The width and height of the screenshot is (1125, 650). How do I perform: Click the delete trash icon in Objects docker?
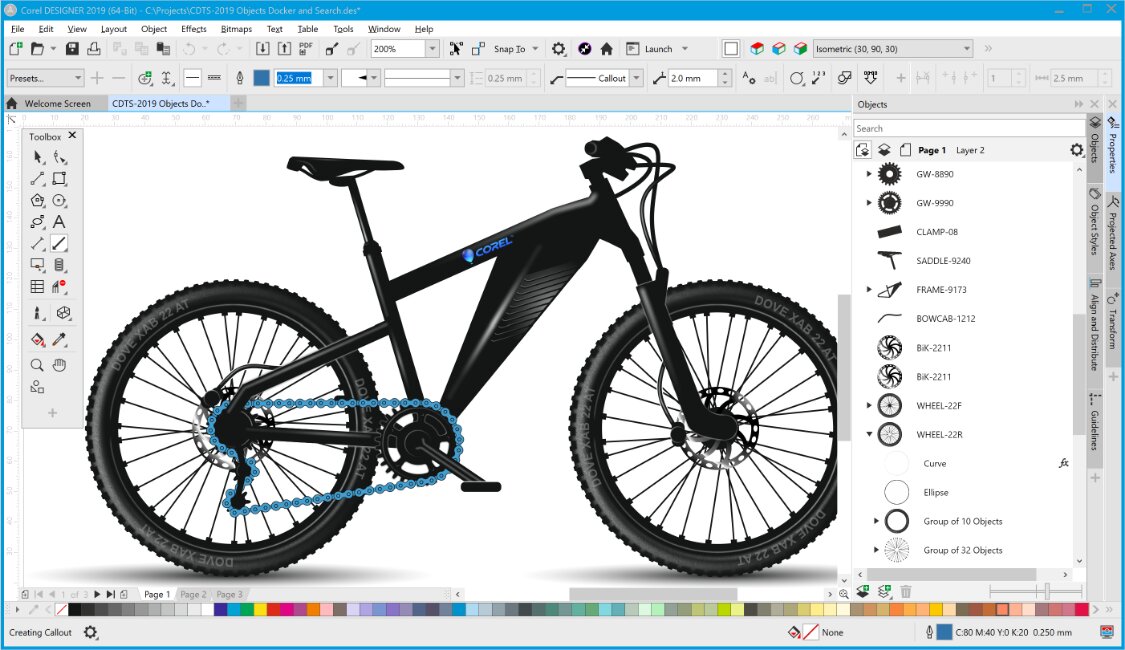[905, 592]
